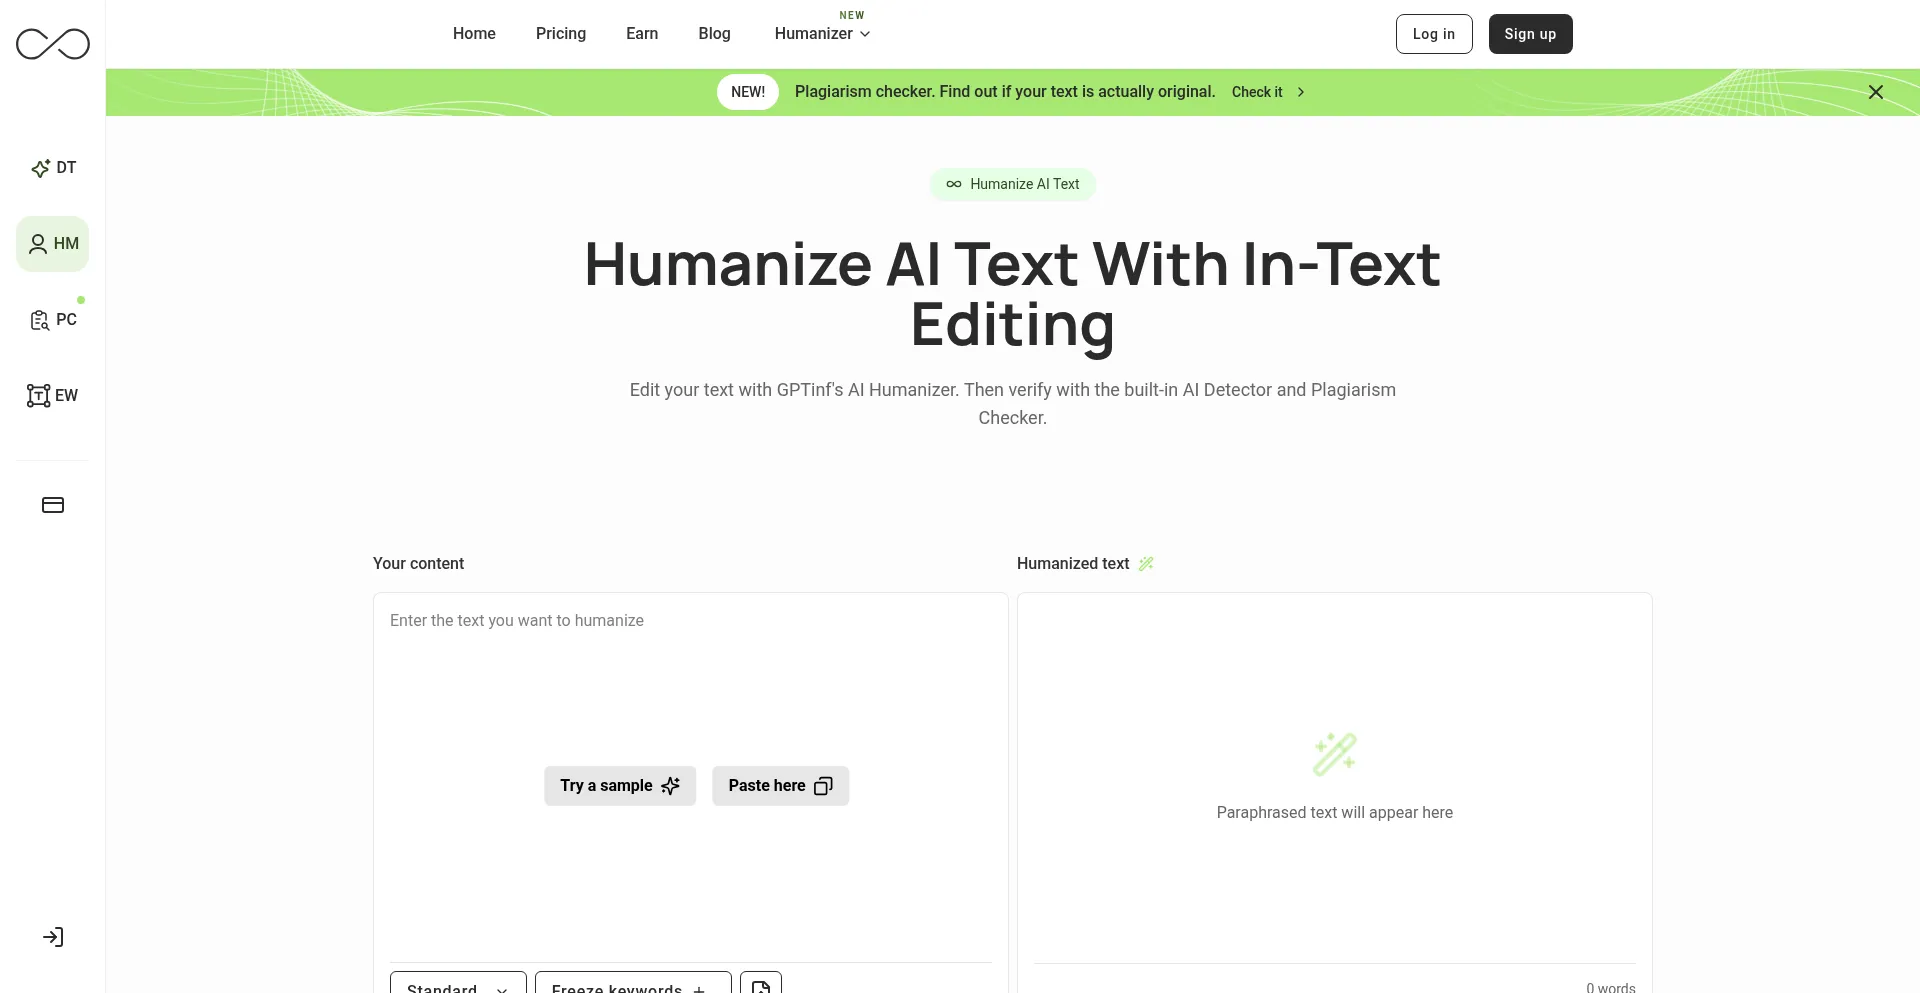Click the GPTinf infinity logo
The width and height of the screenshot is (1920, 993).
coord(53,44)
